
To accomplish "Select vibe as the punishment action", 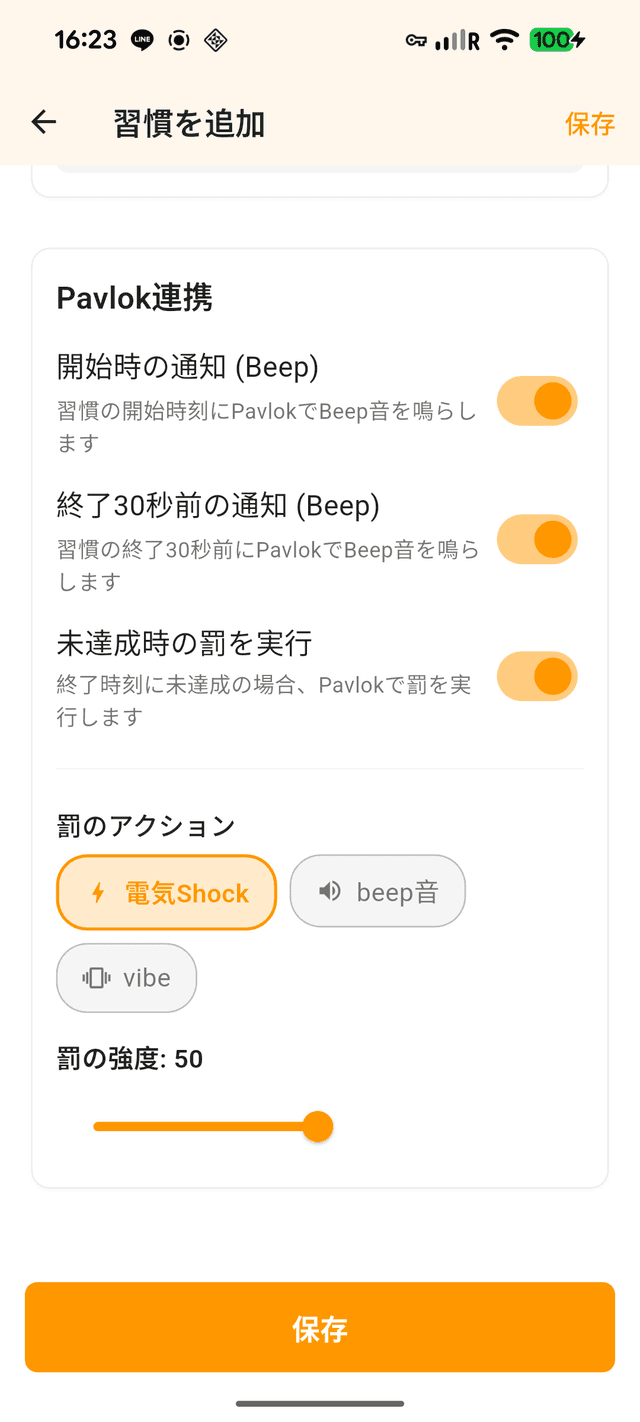I will pos(126,978).
